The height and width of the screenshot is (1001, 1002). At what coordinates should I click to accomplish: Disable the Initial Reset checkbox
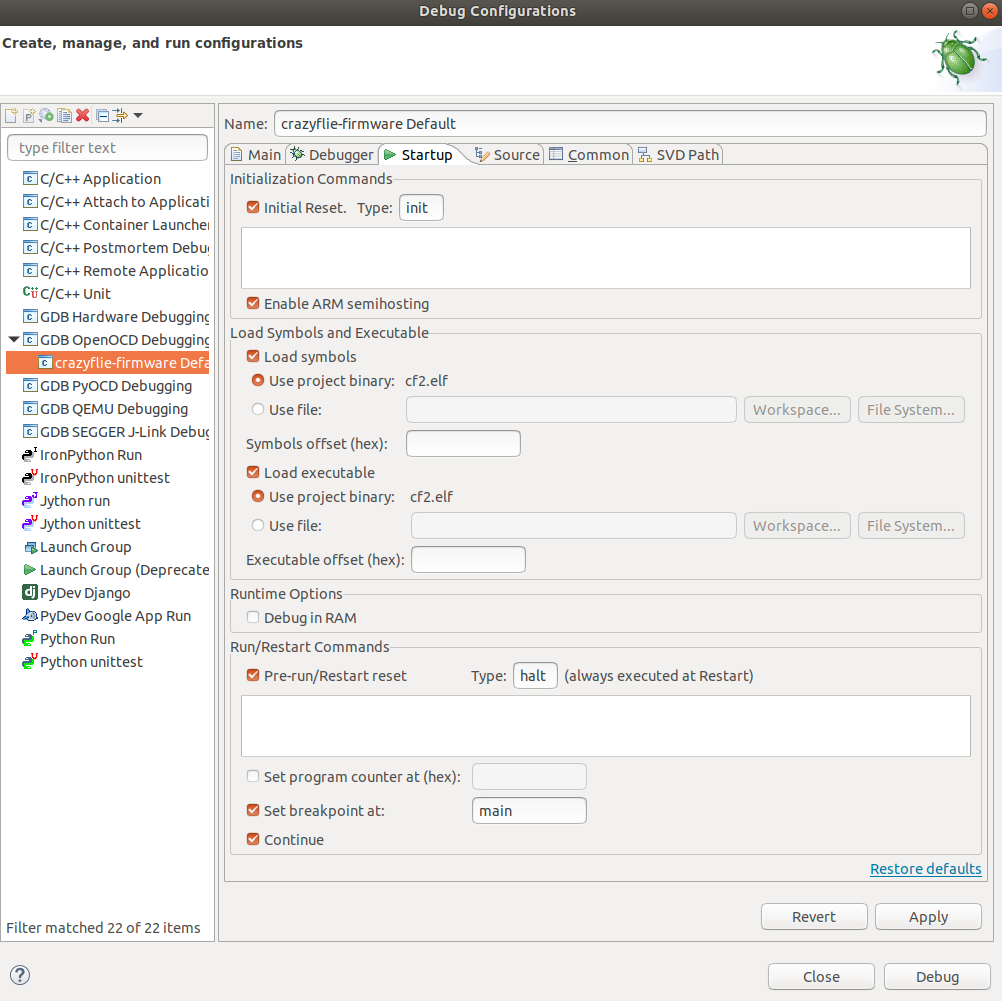pos(253,208)
